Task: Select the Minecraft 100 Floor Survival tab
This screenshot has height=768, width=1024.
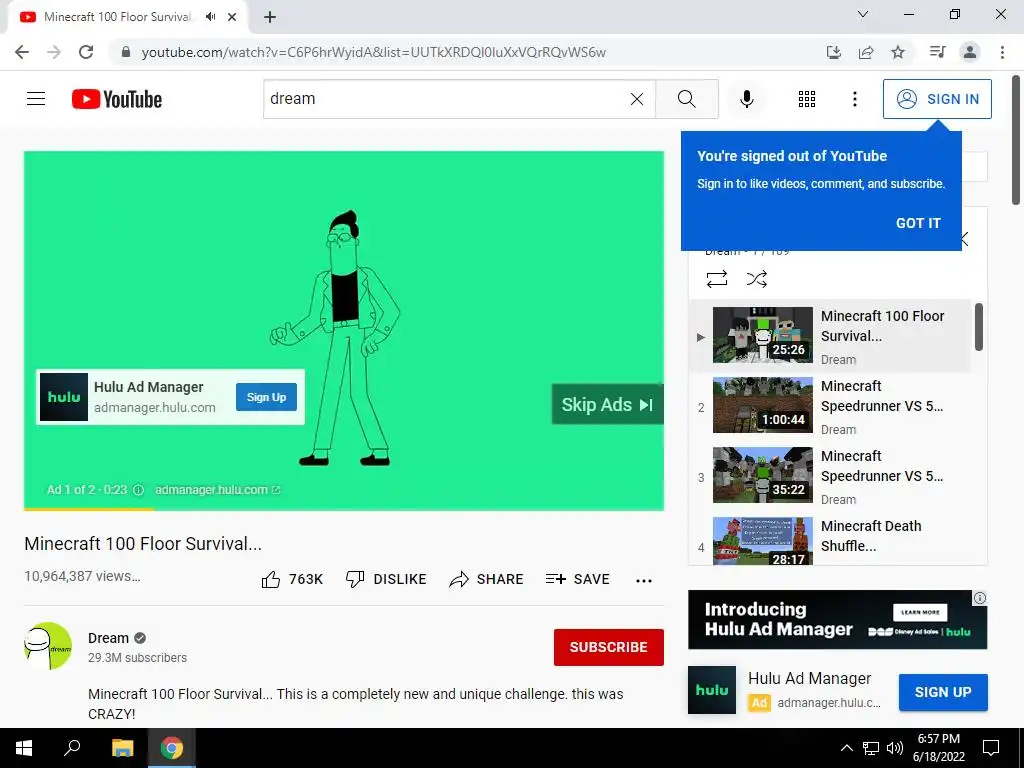Action: point(127,17)
